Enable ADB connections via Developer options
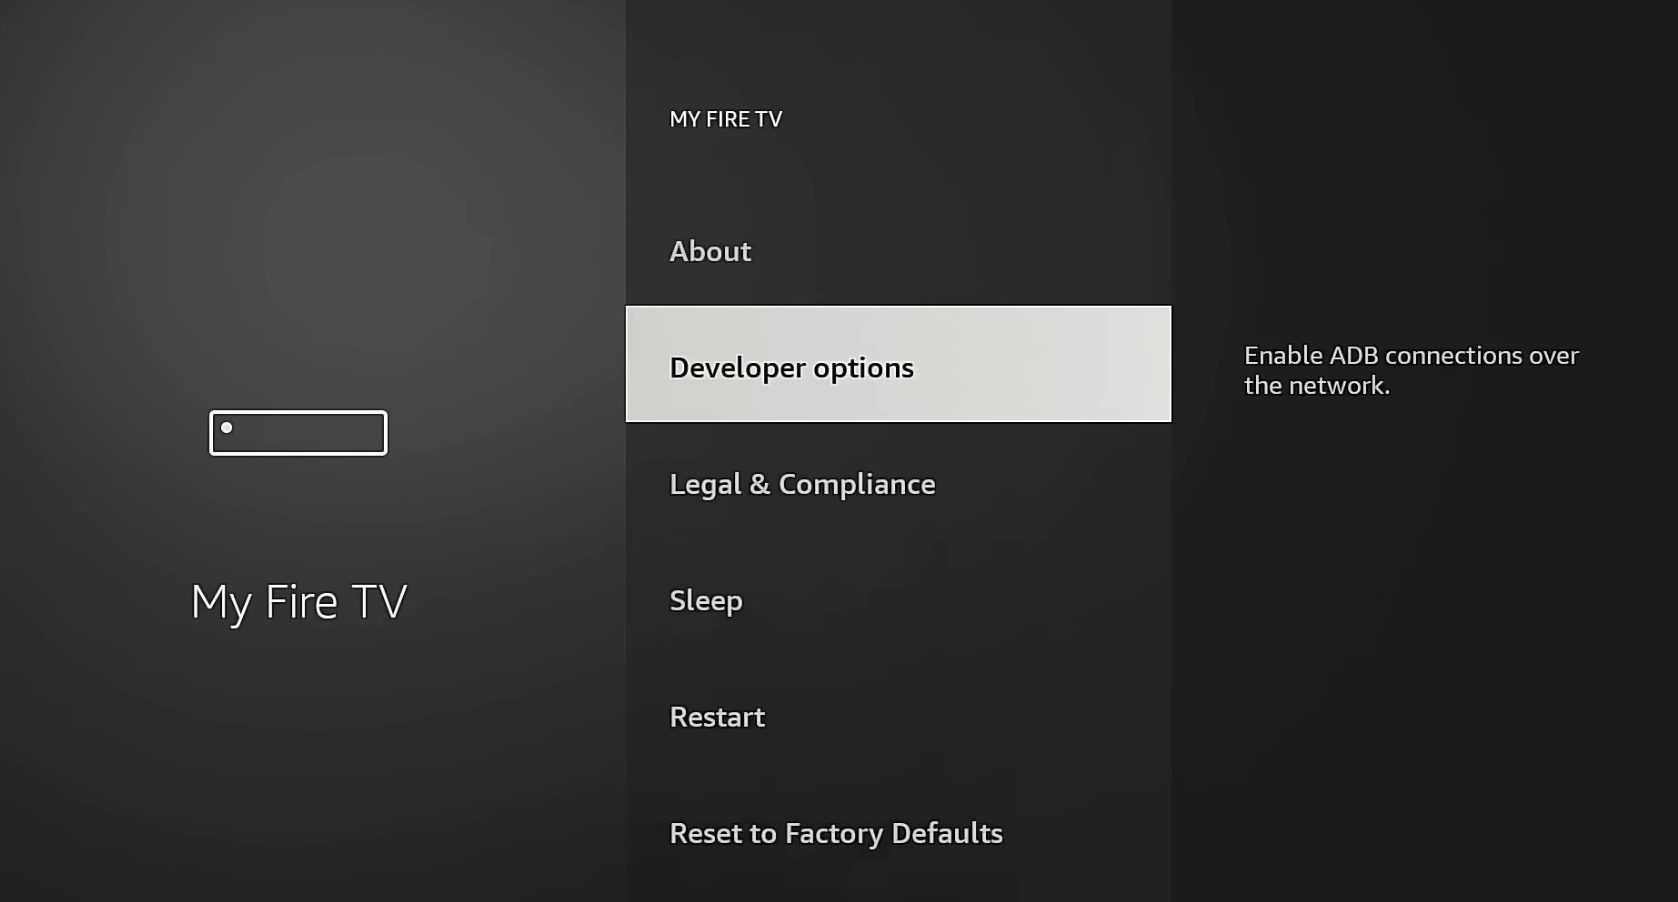 click(791, 366)
